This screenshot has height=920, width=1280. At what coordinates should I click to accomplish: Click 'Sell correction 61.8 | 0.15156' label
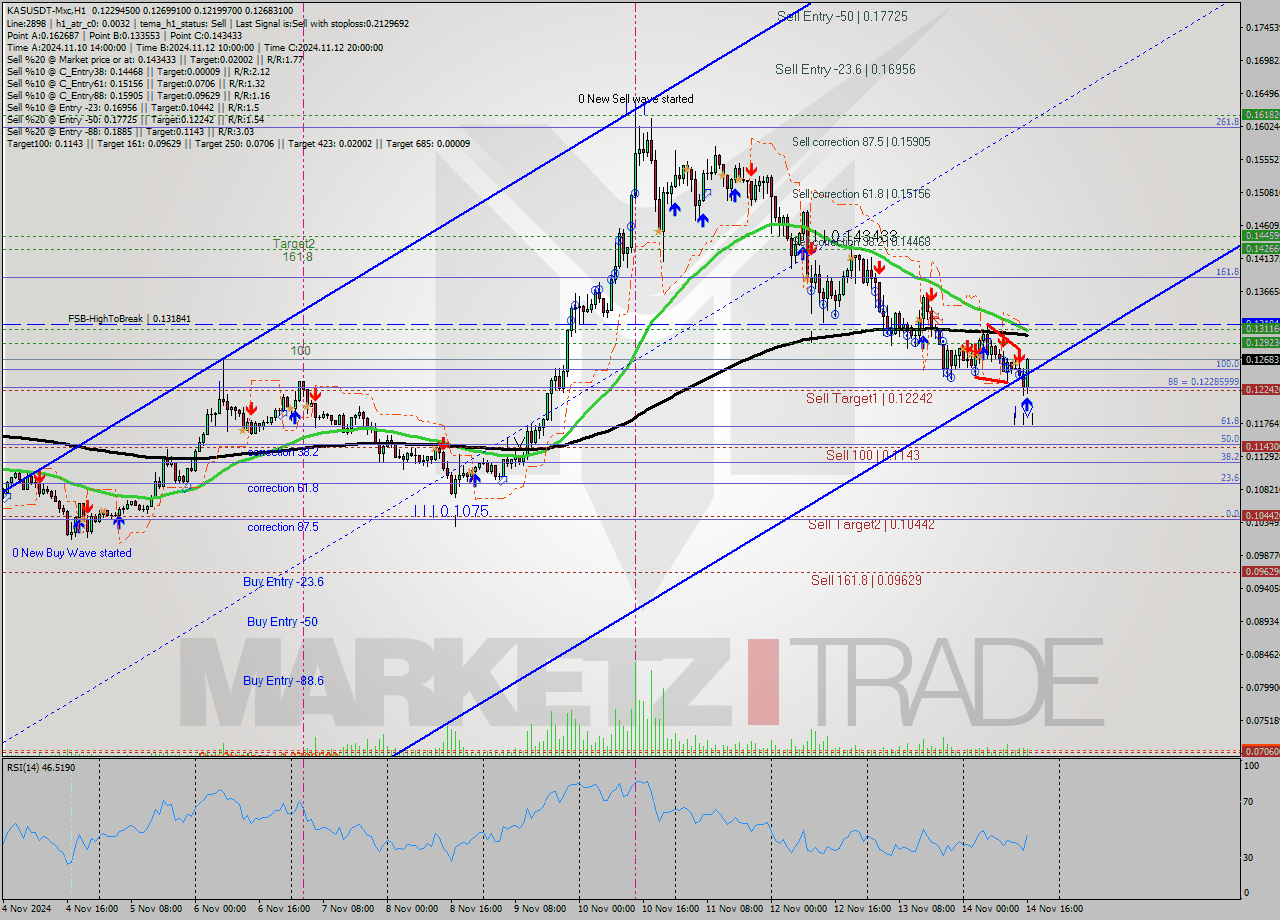tap(861, 194)
